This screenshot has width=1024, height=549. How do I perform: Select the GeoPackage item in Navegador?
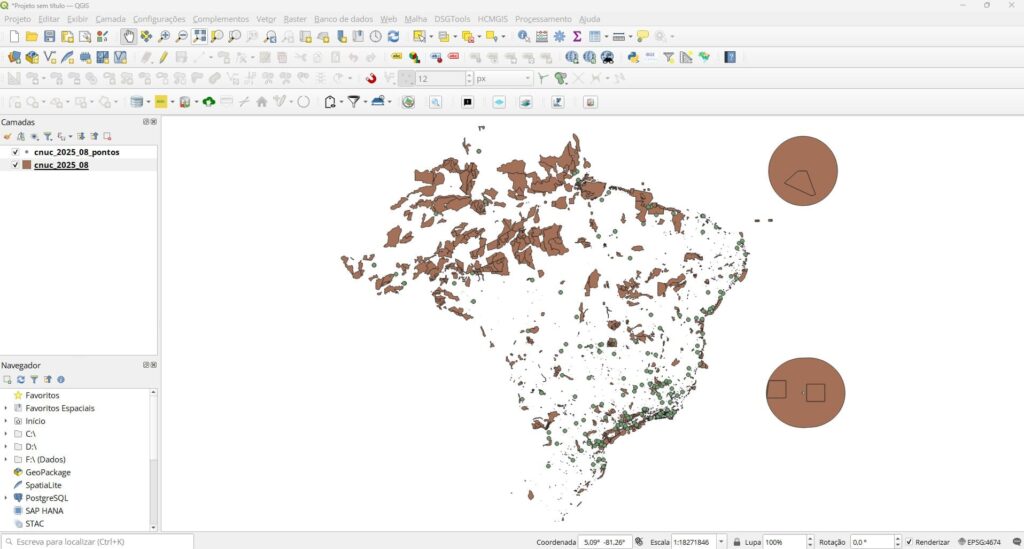click(48, 473)
